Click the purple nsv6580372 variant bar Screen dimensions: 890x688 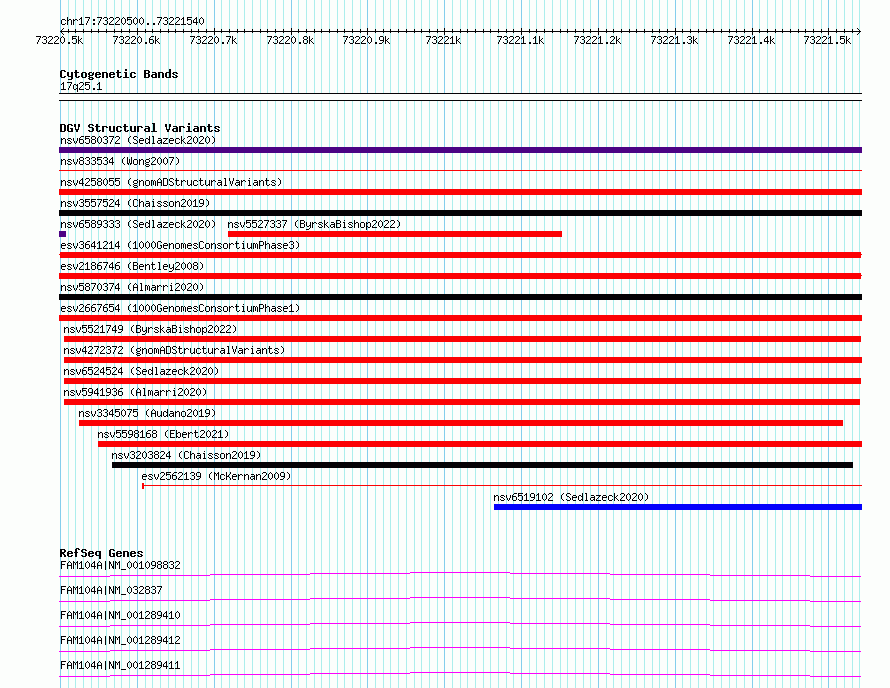click(460, 150)
